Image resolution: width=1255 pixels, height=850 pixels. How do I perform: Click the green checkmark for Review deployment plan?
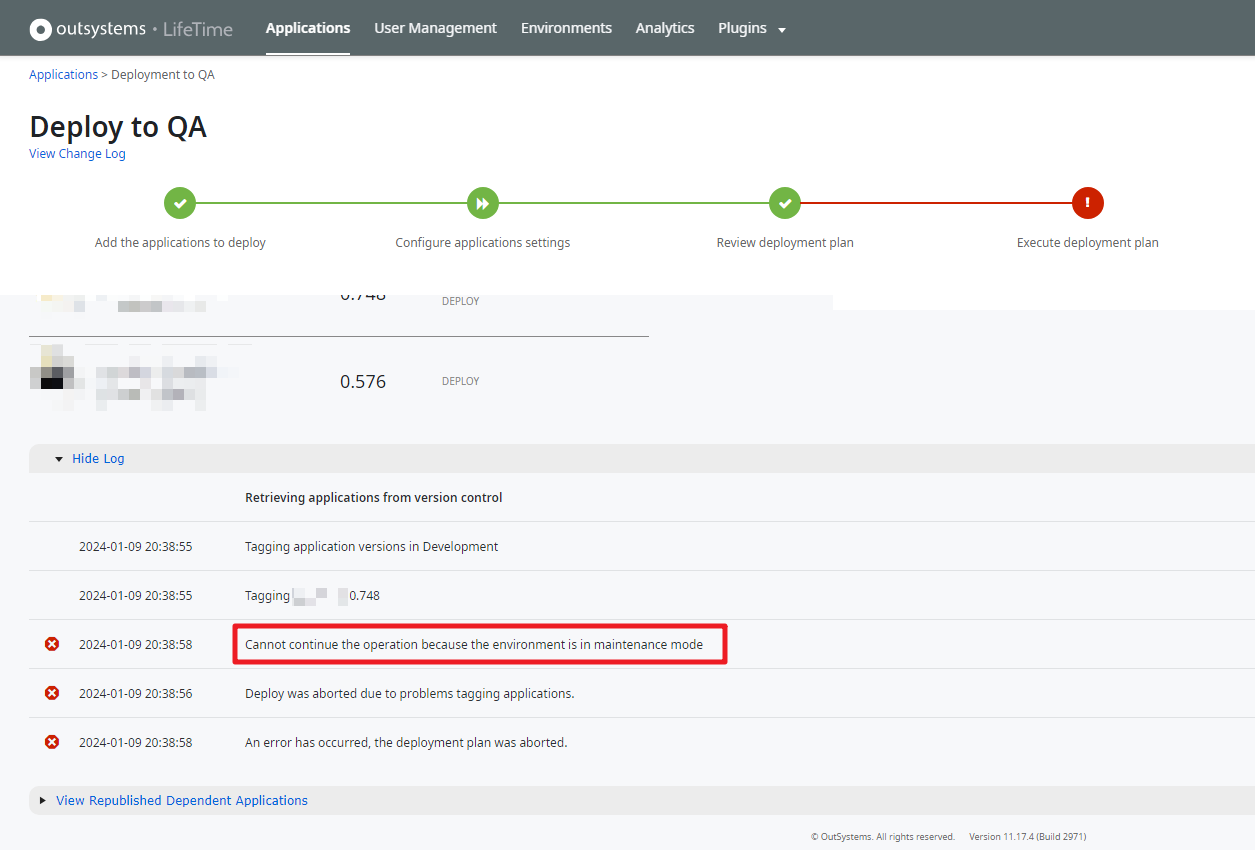785,203
